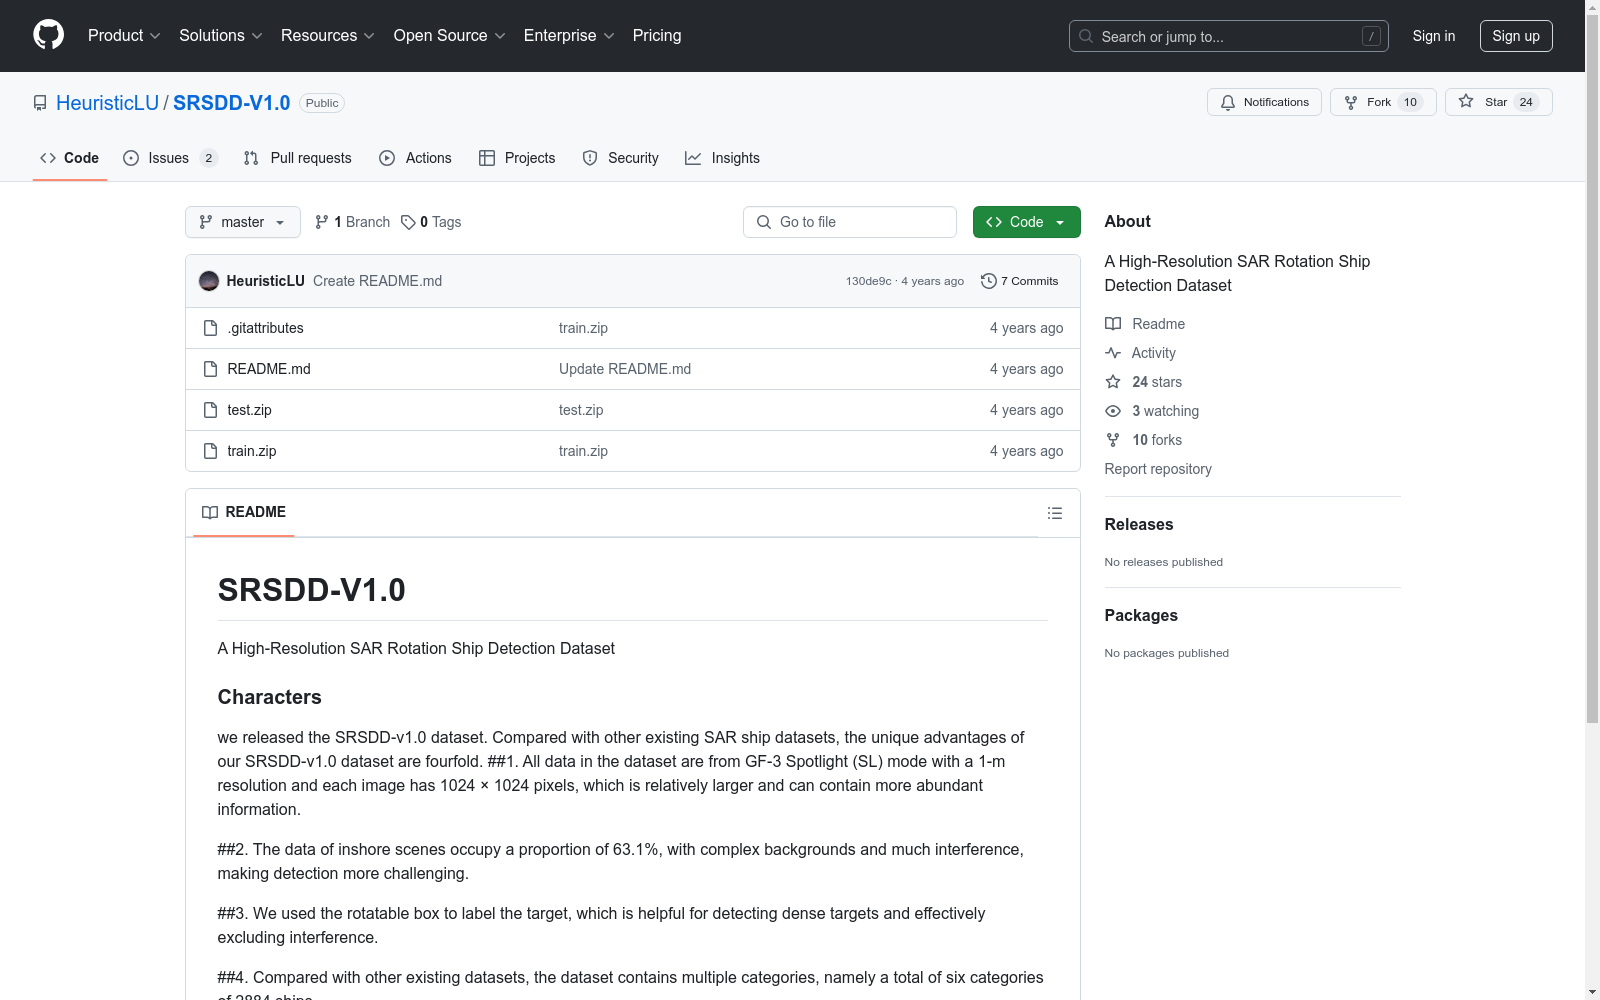Open the GitHub homepage logo
This screenshot has width=1600, height=1000.
48,35
